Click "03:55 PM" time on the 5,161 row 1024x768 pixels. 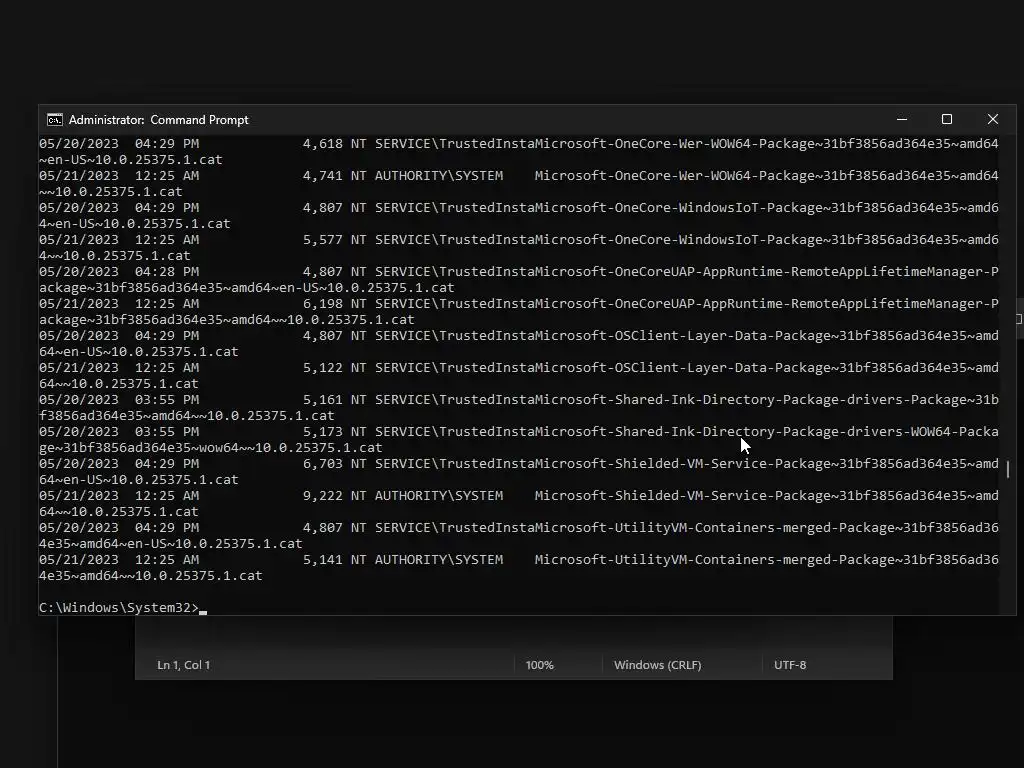[167, 400]
